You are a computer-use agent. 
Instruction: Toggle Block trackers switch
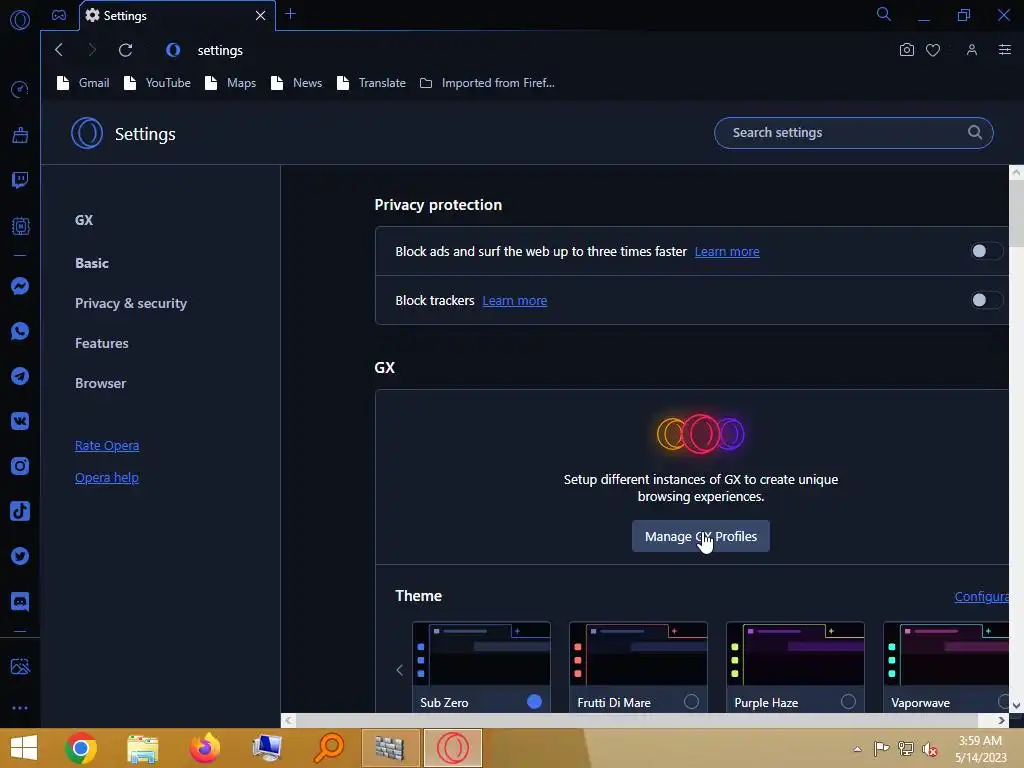pos(985,300)
